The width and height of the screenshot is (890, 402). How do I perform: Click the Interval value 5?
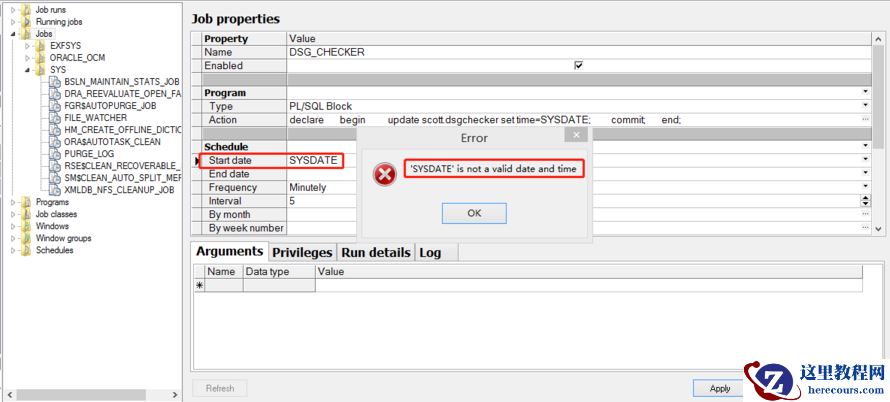pos(292,200)
